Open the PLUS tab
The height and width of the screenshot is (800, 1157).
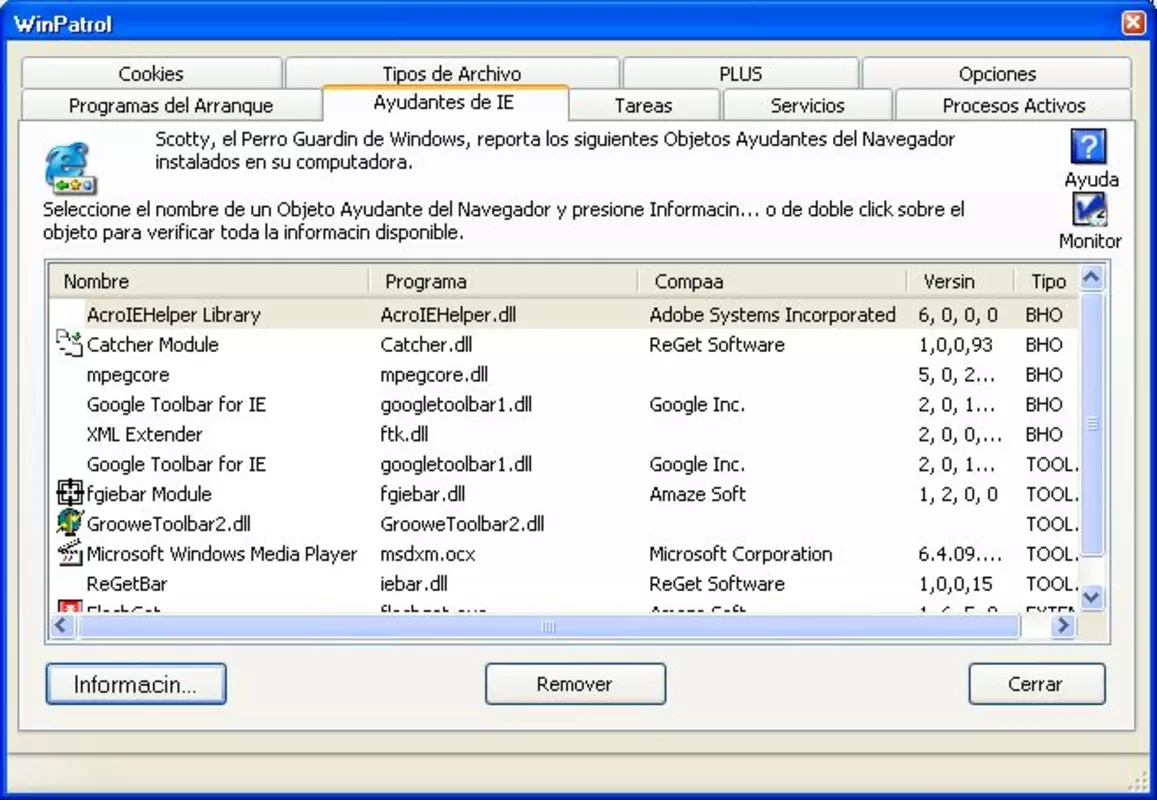coord(740,73)
